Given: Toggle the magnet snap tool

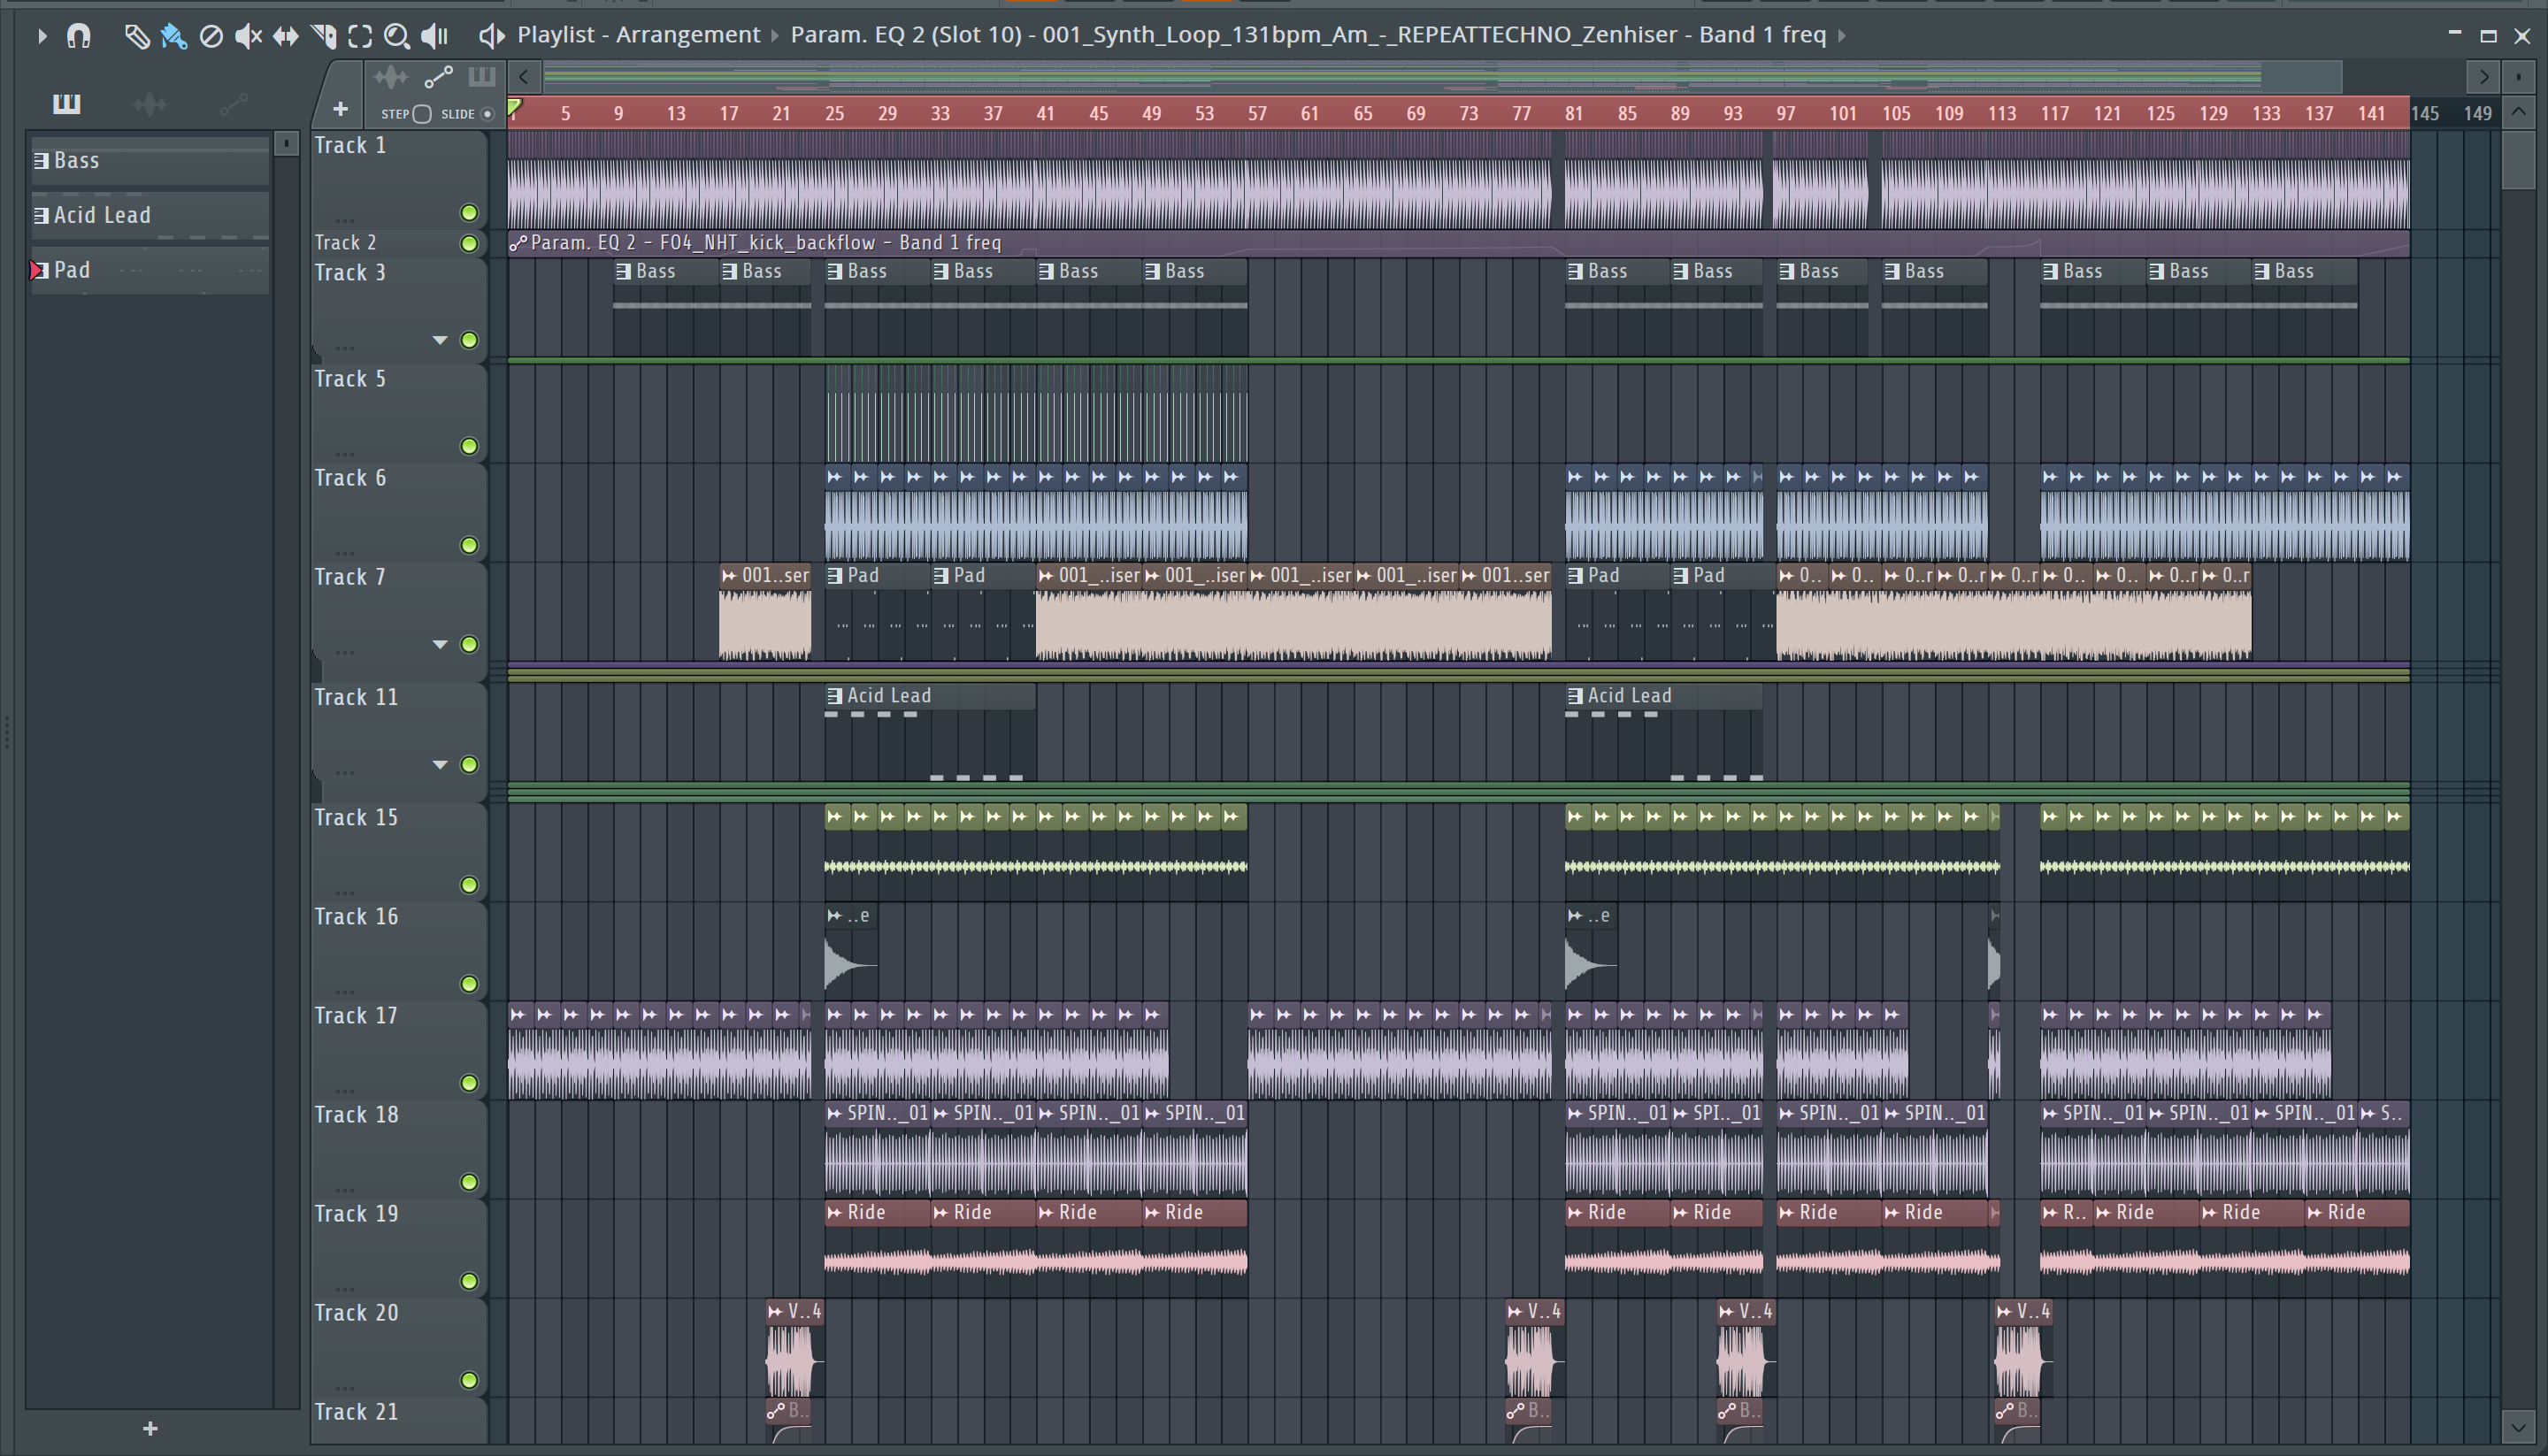Looking at the screenshot, I should point(78,36).
